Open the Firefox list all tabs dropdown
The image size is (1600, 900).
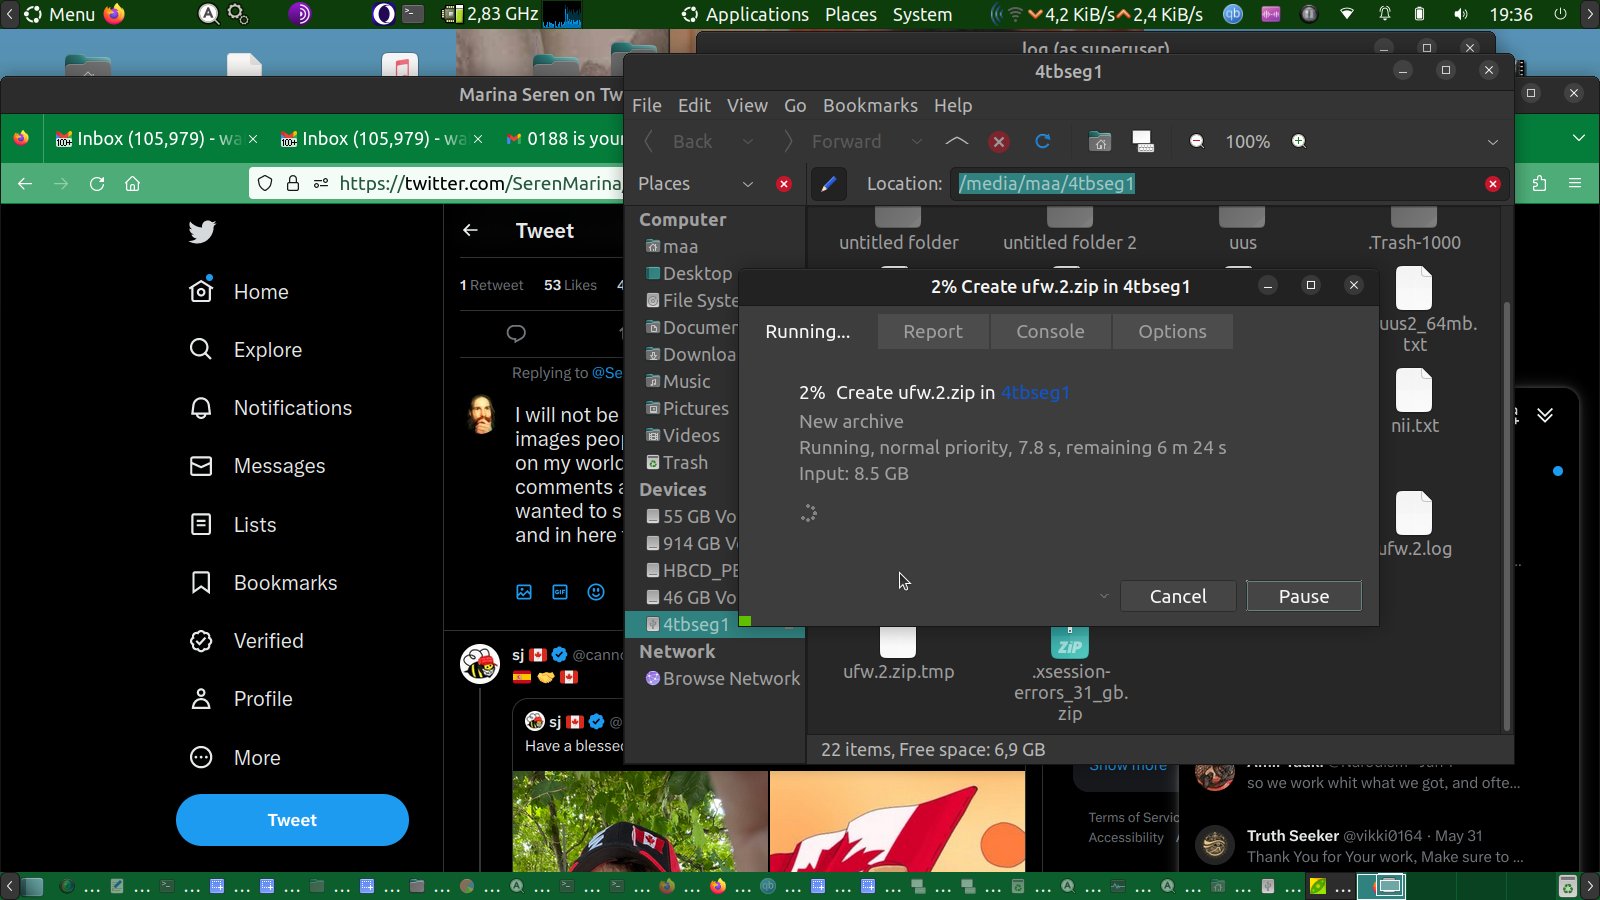click(x=1579, y=138)
